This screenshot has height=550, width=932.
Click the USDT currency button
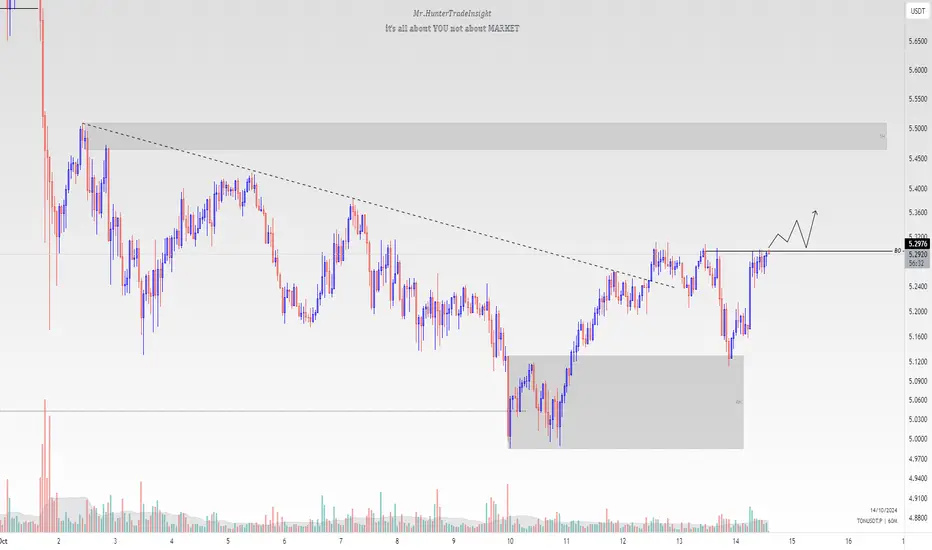click(x=917, y=11)
